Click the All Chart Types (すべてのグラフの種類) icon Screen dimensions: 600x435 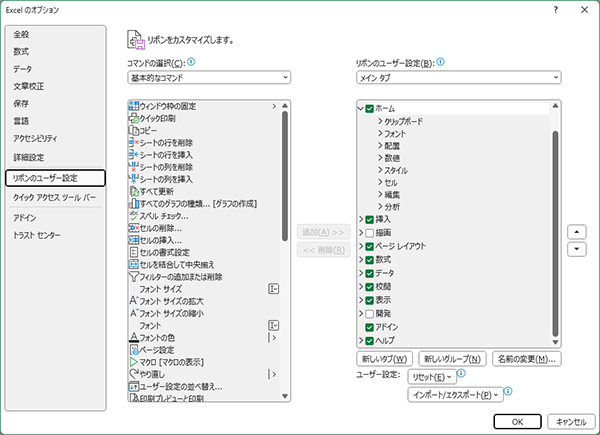tap(134, 204)
